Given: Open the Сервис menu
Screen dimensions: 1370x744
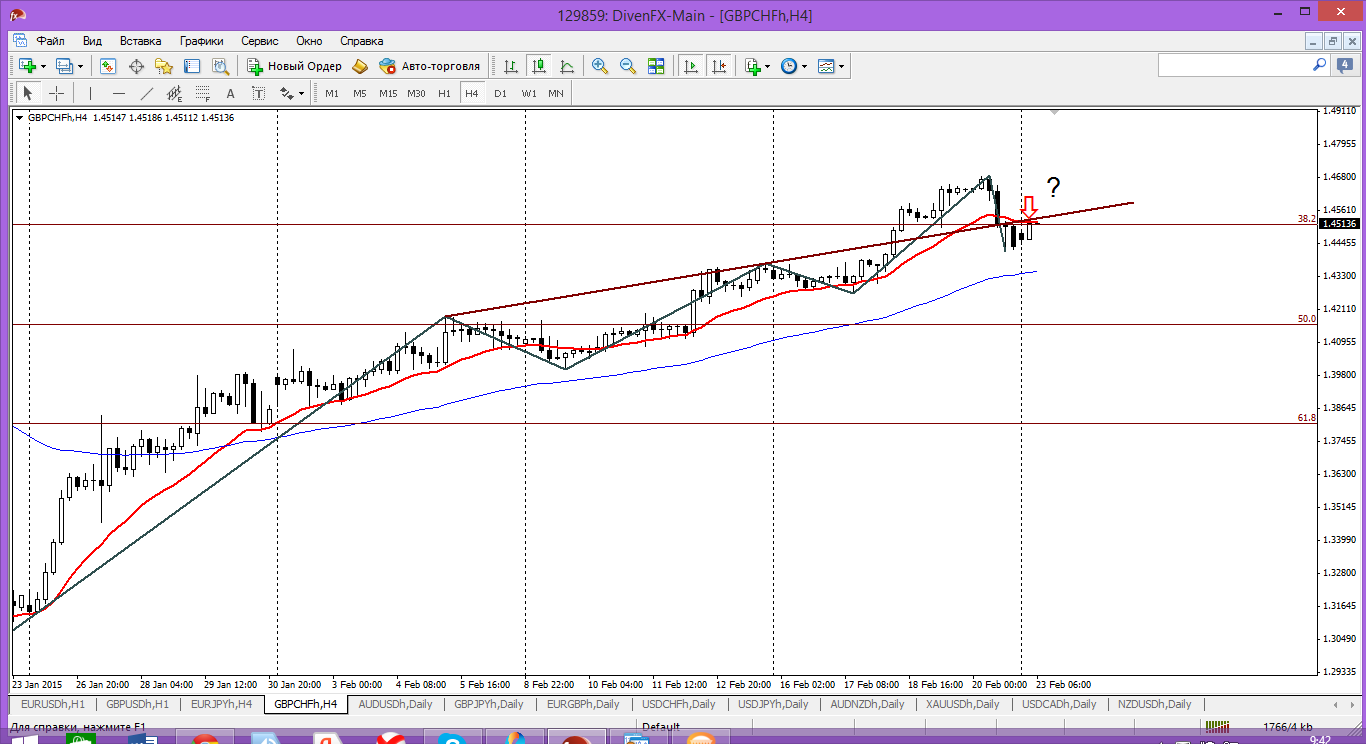Looking at the screenshot, I should [260, 41].
